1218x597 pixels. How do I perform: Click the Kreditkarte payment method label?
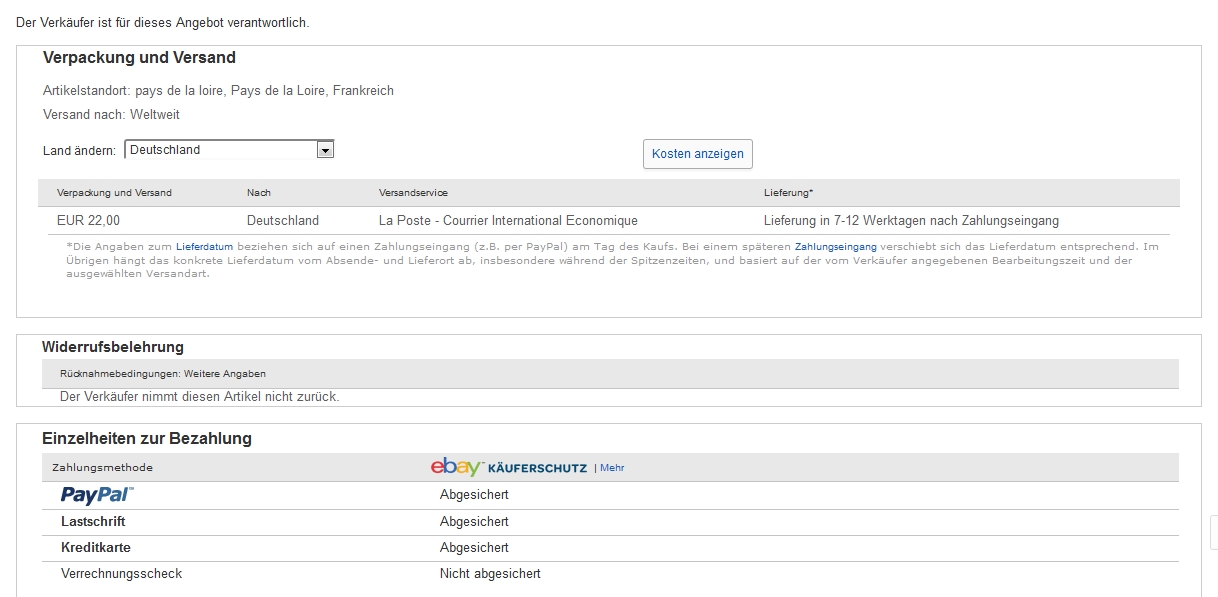(96, 548)
